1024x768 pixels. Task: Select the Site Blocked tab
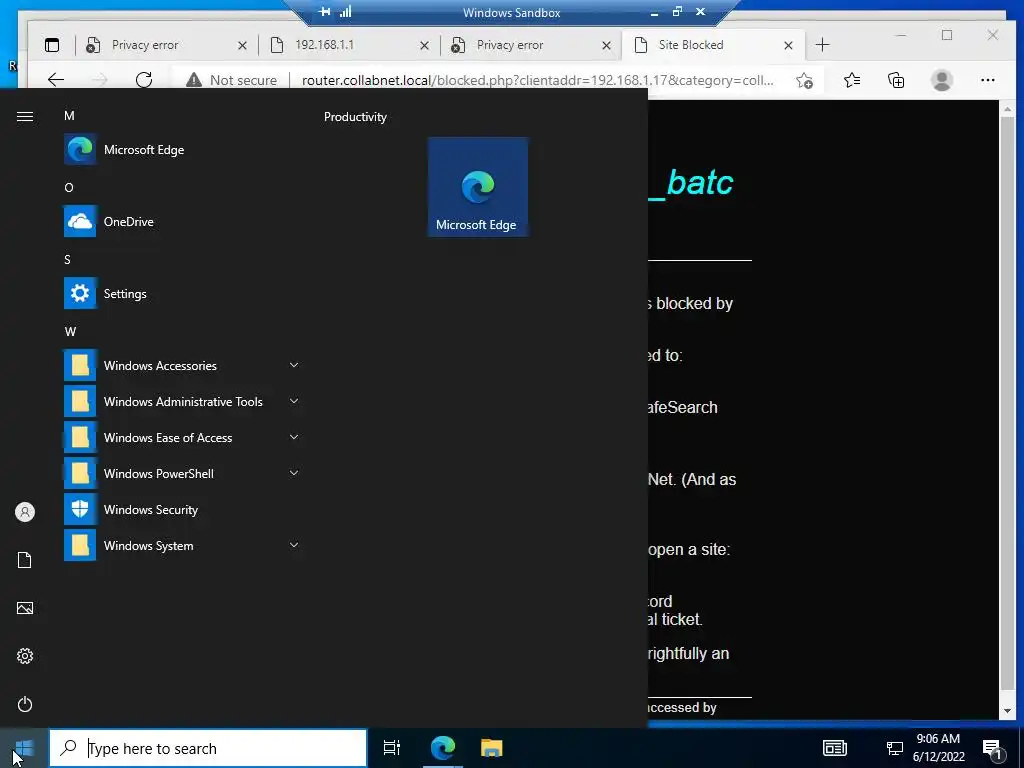(x=712, y=45)
